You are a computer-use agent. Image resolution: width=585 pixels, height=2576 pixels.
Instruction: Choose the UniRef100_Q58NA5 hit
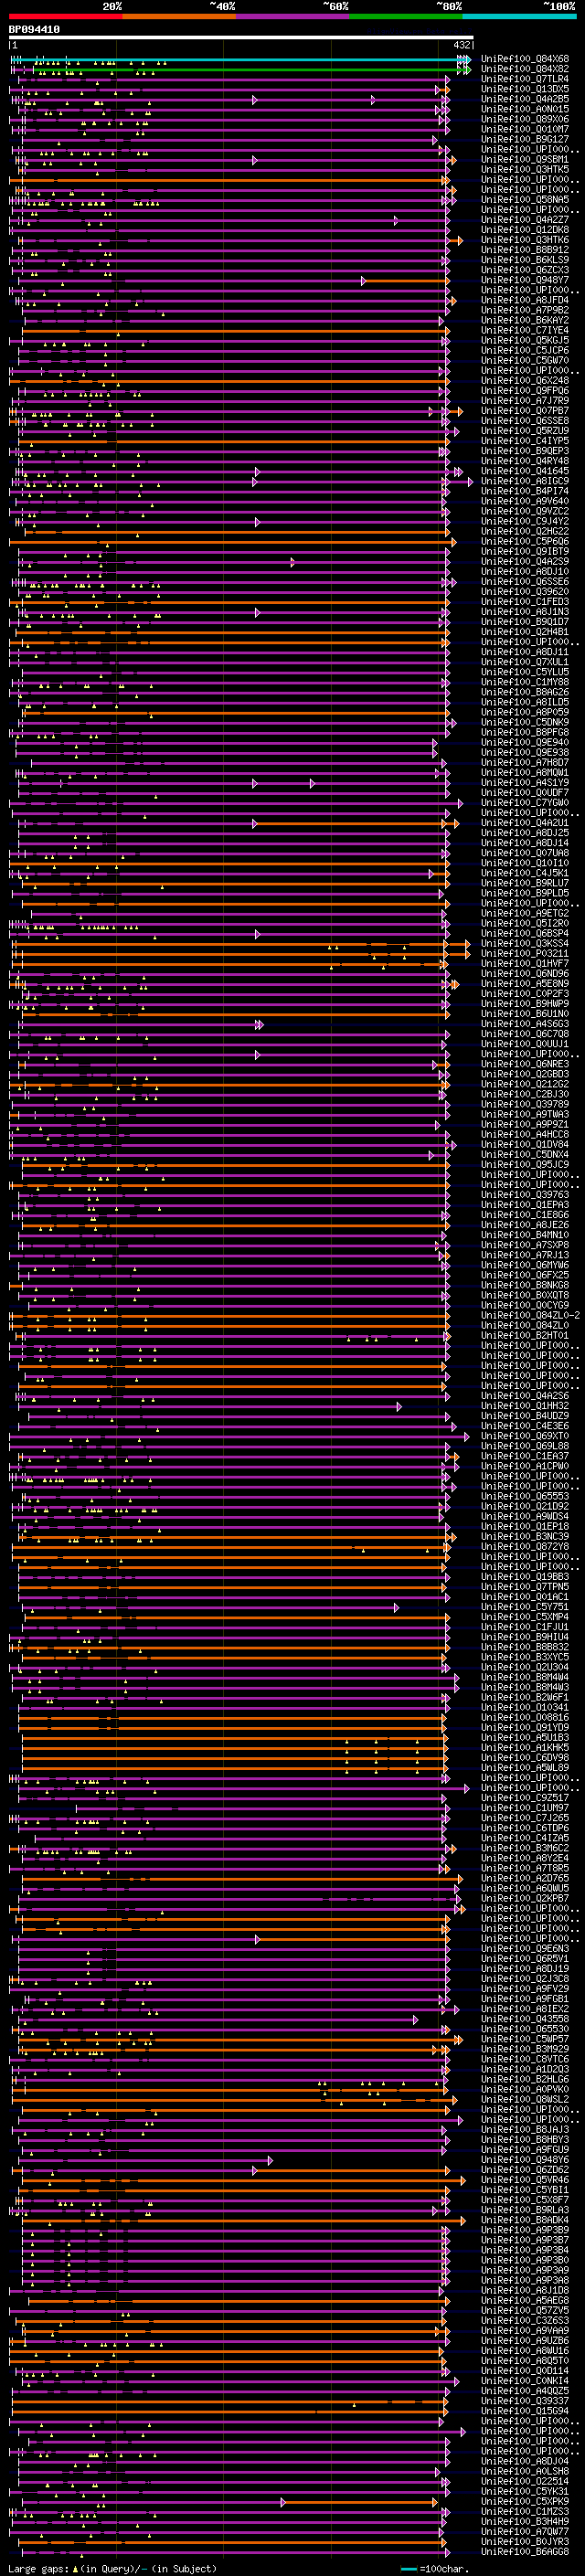pos(525,200)
